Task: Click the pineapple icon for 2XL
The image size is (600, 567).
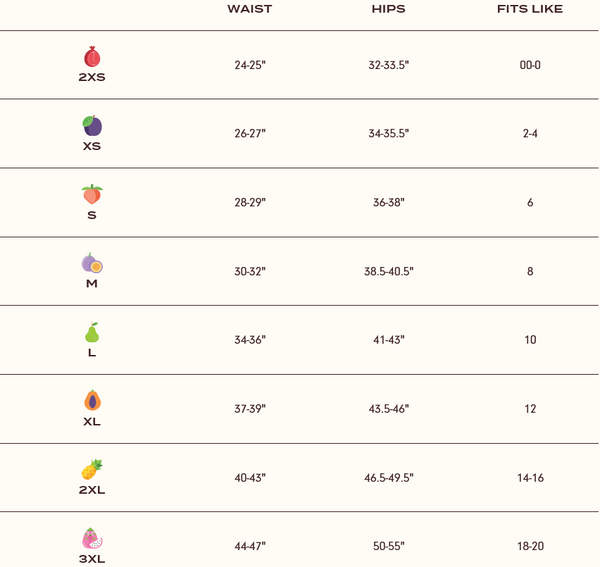Action: point(92,469)
